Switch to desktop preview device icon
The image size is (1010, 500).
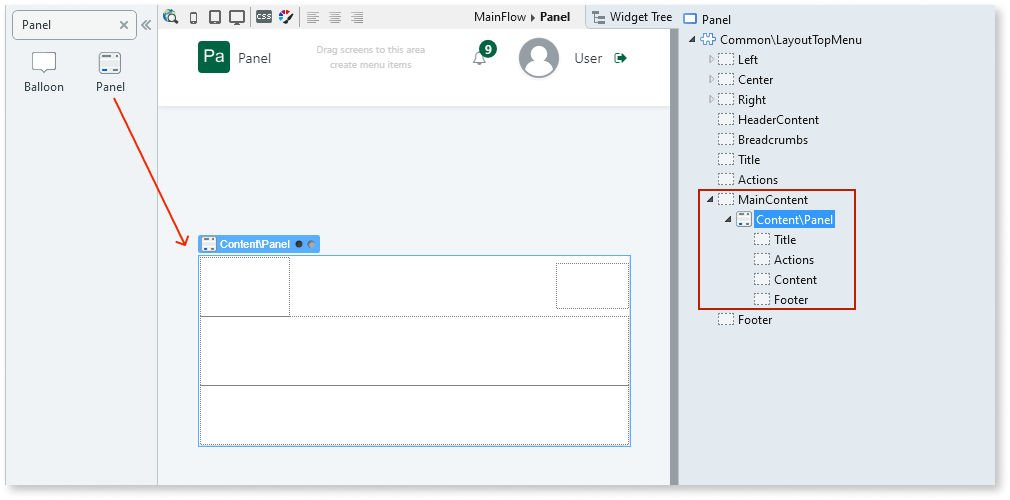(237, 17)
